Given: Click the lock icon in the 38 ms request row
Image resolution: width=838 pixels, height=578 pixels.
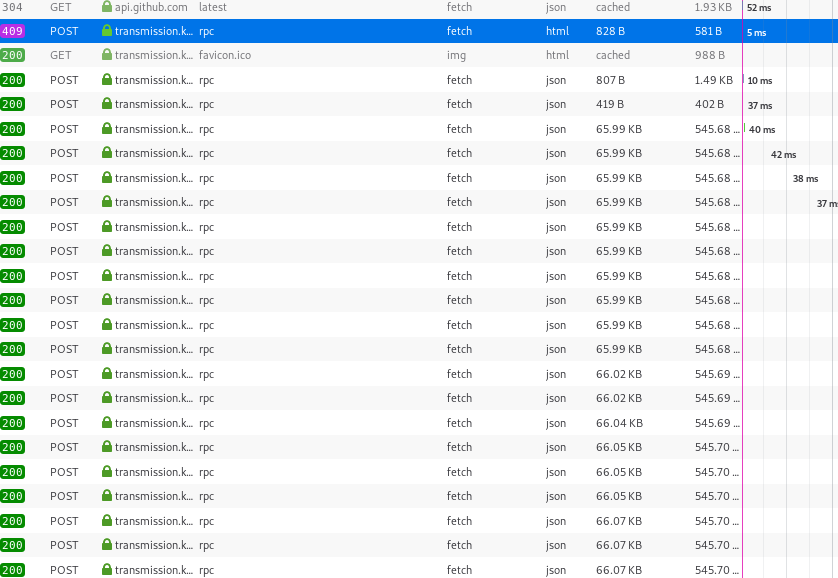Looking at the screenshot, I should point(107,178).
